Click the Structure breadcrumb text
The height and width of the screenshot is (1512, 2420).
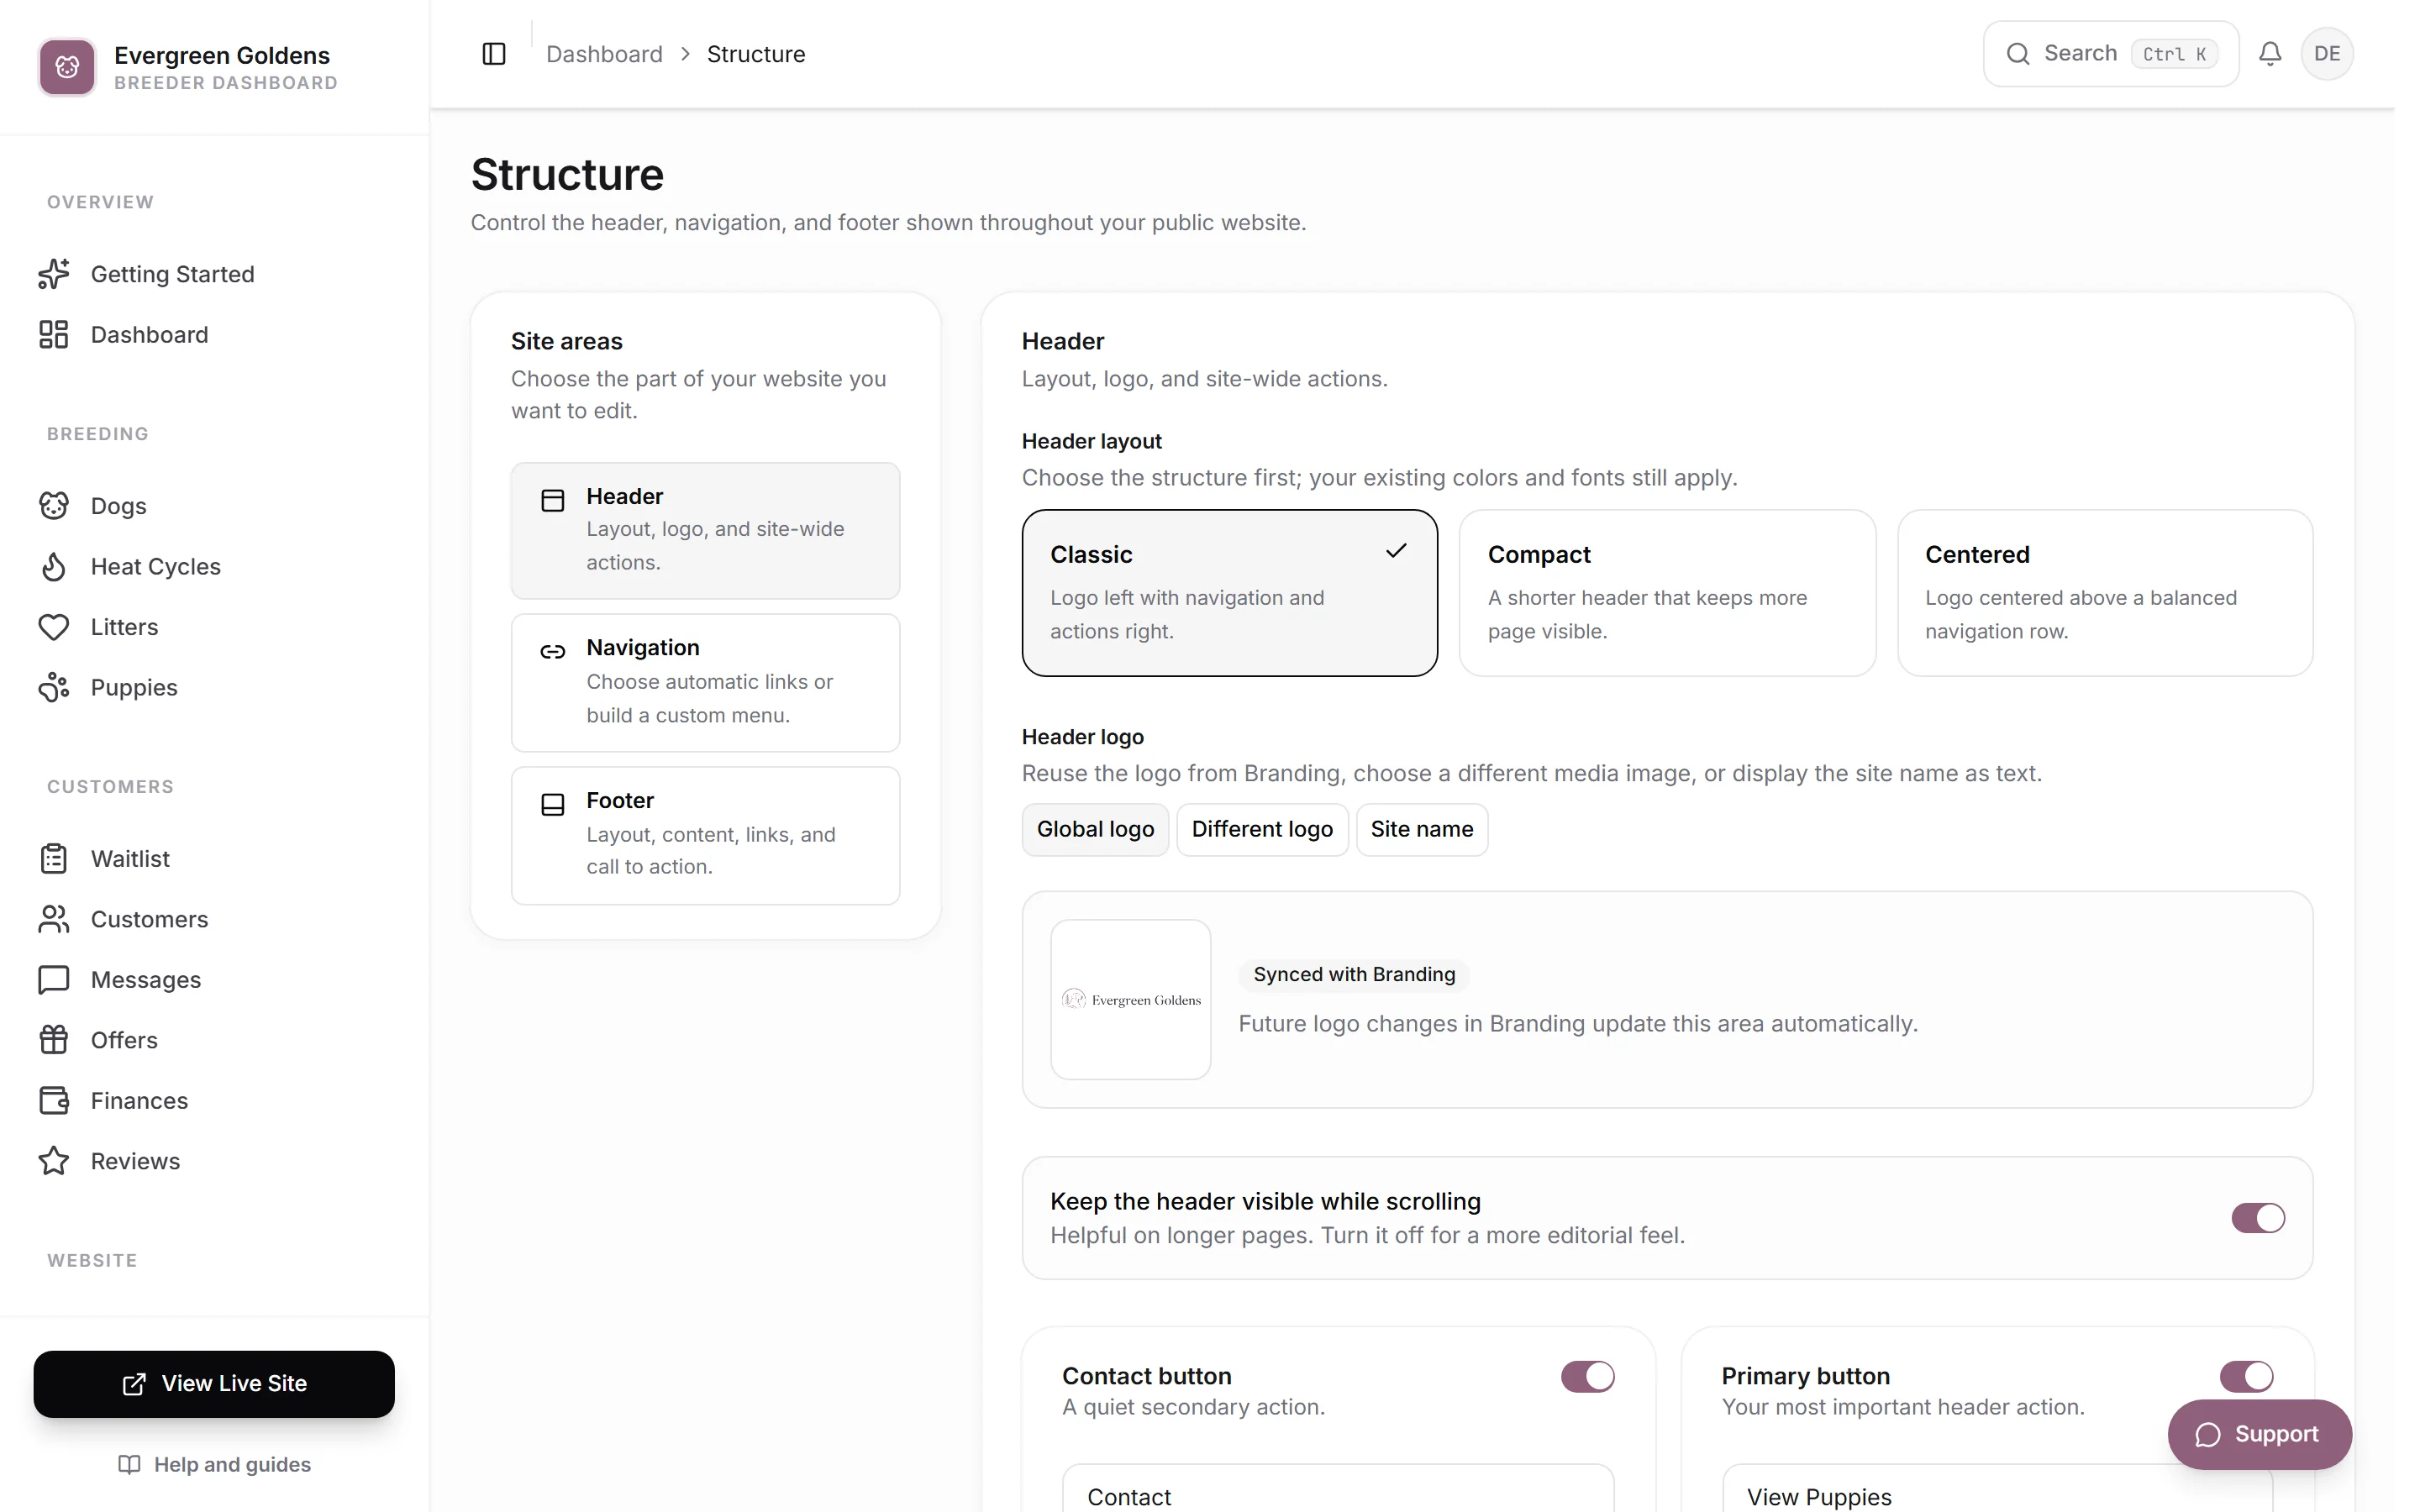click(x=756, y=54)
